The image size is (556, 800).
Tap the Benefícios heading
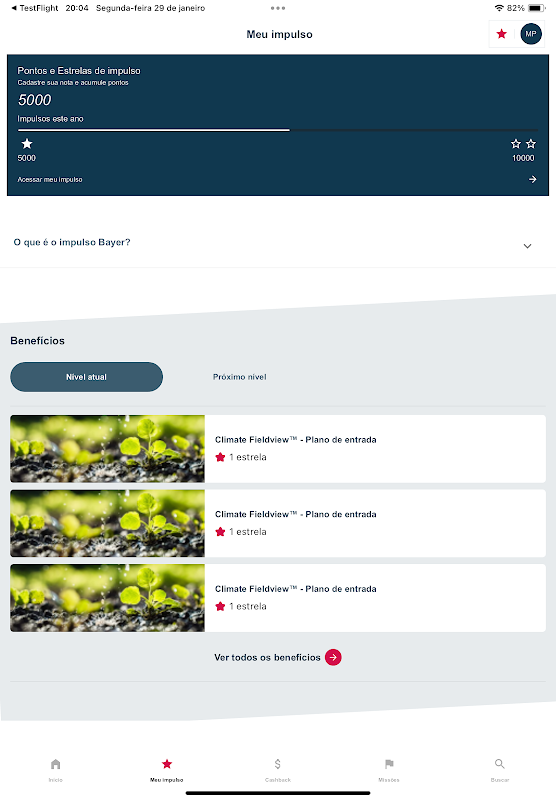click(x=38, y=341)
